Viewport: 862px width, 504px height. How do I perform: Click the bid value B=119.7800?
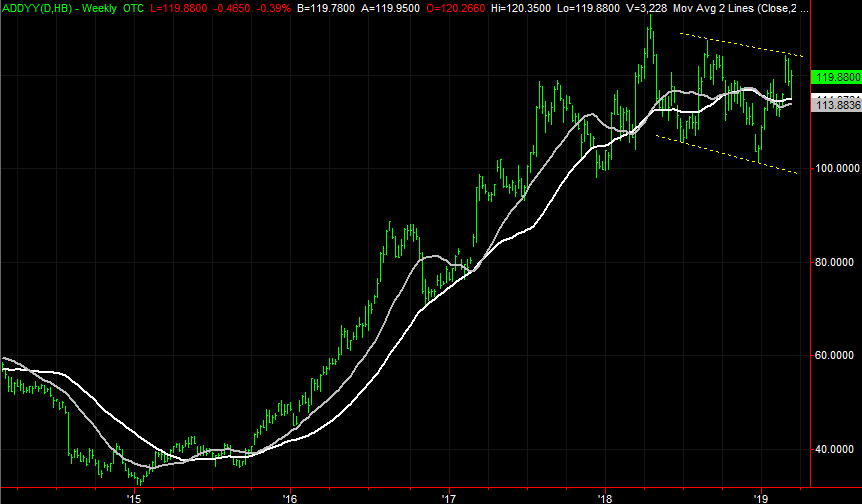[x=325, y=8]
